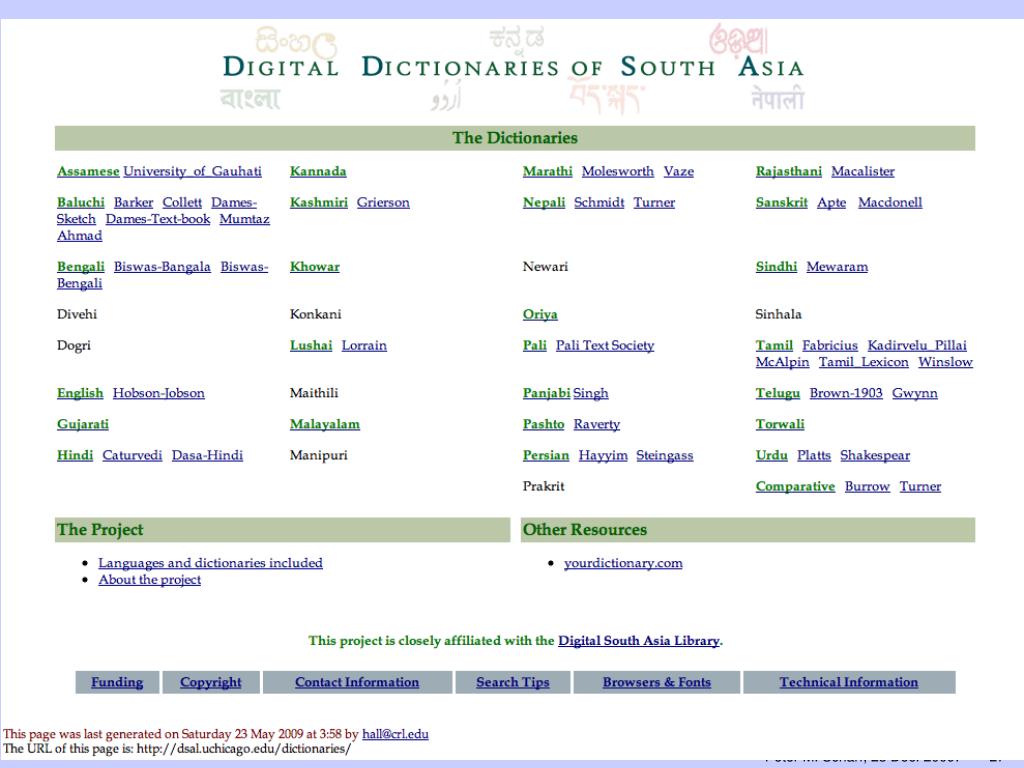Open the Schmidt Nepali dictionary
Viewport: 1024px width, 768px height.
pos(600,202)
